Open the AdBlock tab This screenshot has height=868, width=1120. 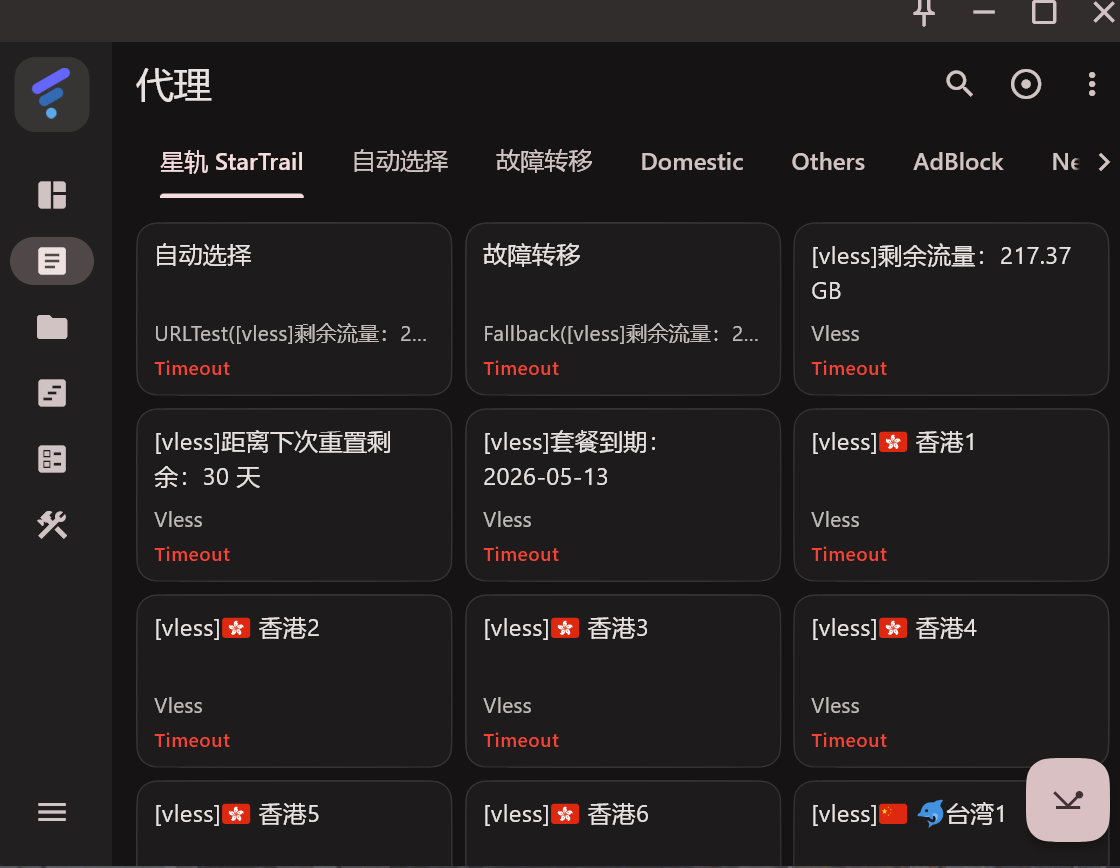coord(958,162)
